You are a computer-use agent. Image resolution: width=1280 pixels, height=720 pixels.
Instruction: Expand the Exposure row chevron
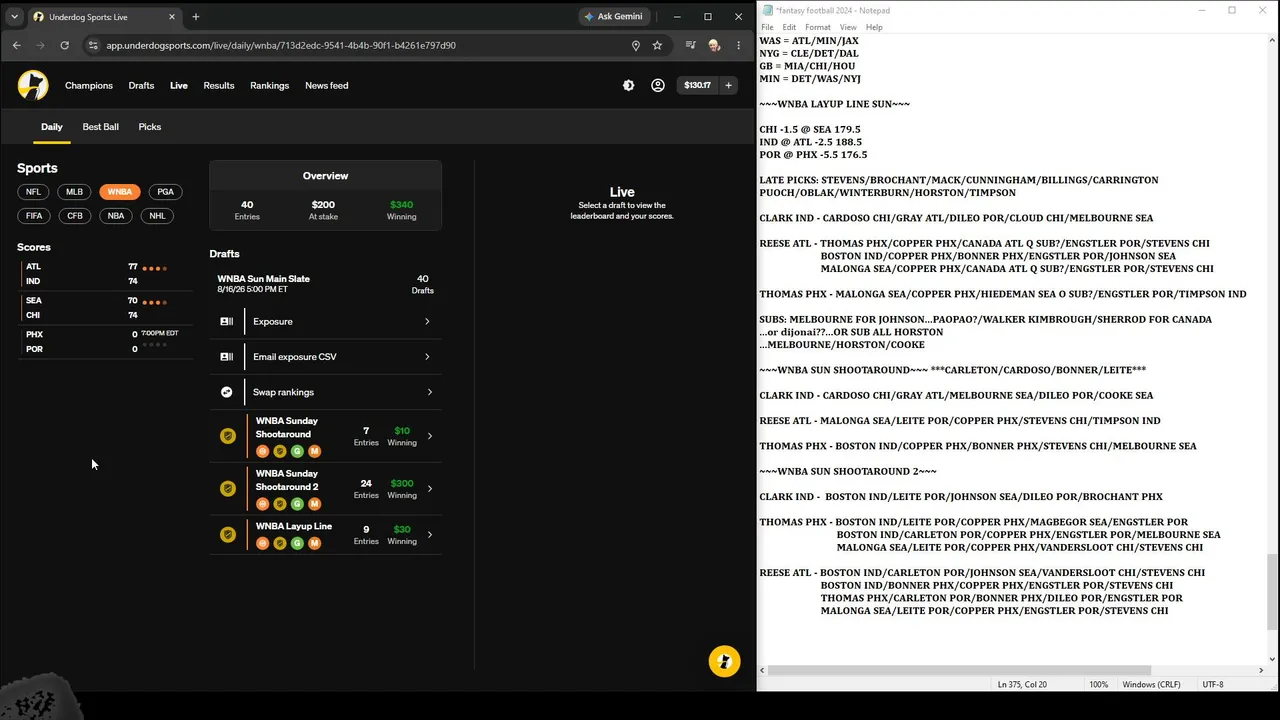427,322
